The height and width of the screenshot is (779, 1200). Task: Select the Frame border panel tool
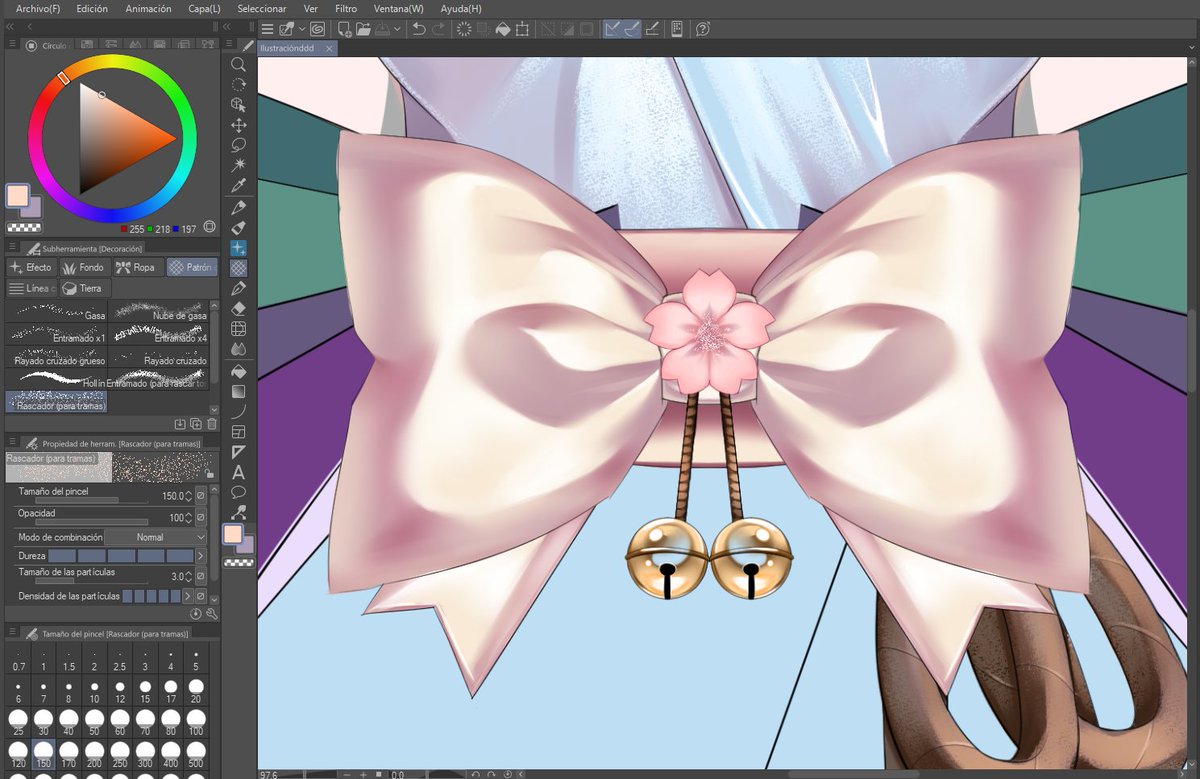(x=238, y=432)
